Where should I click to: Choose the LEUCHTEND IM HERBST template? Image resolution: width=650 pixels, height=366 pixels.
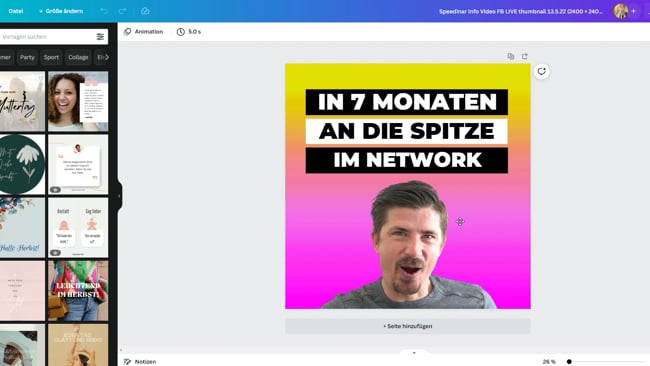coord(78,291)
